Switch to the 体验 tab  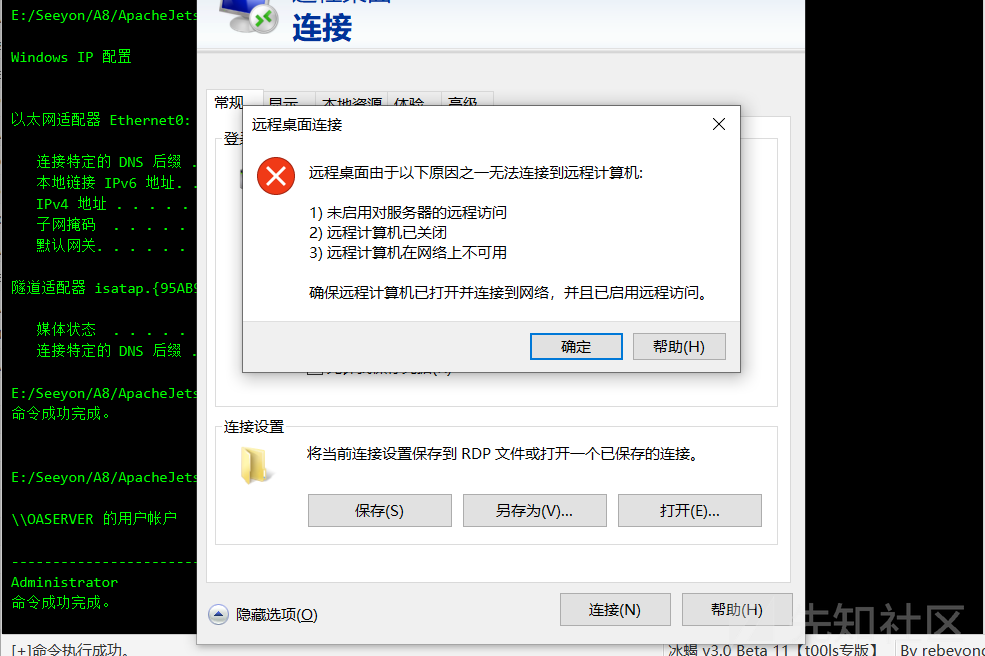tap(409, 101)
